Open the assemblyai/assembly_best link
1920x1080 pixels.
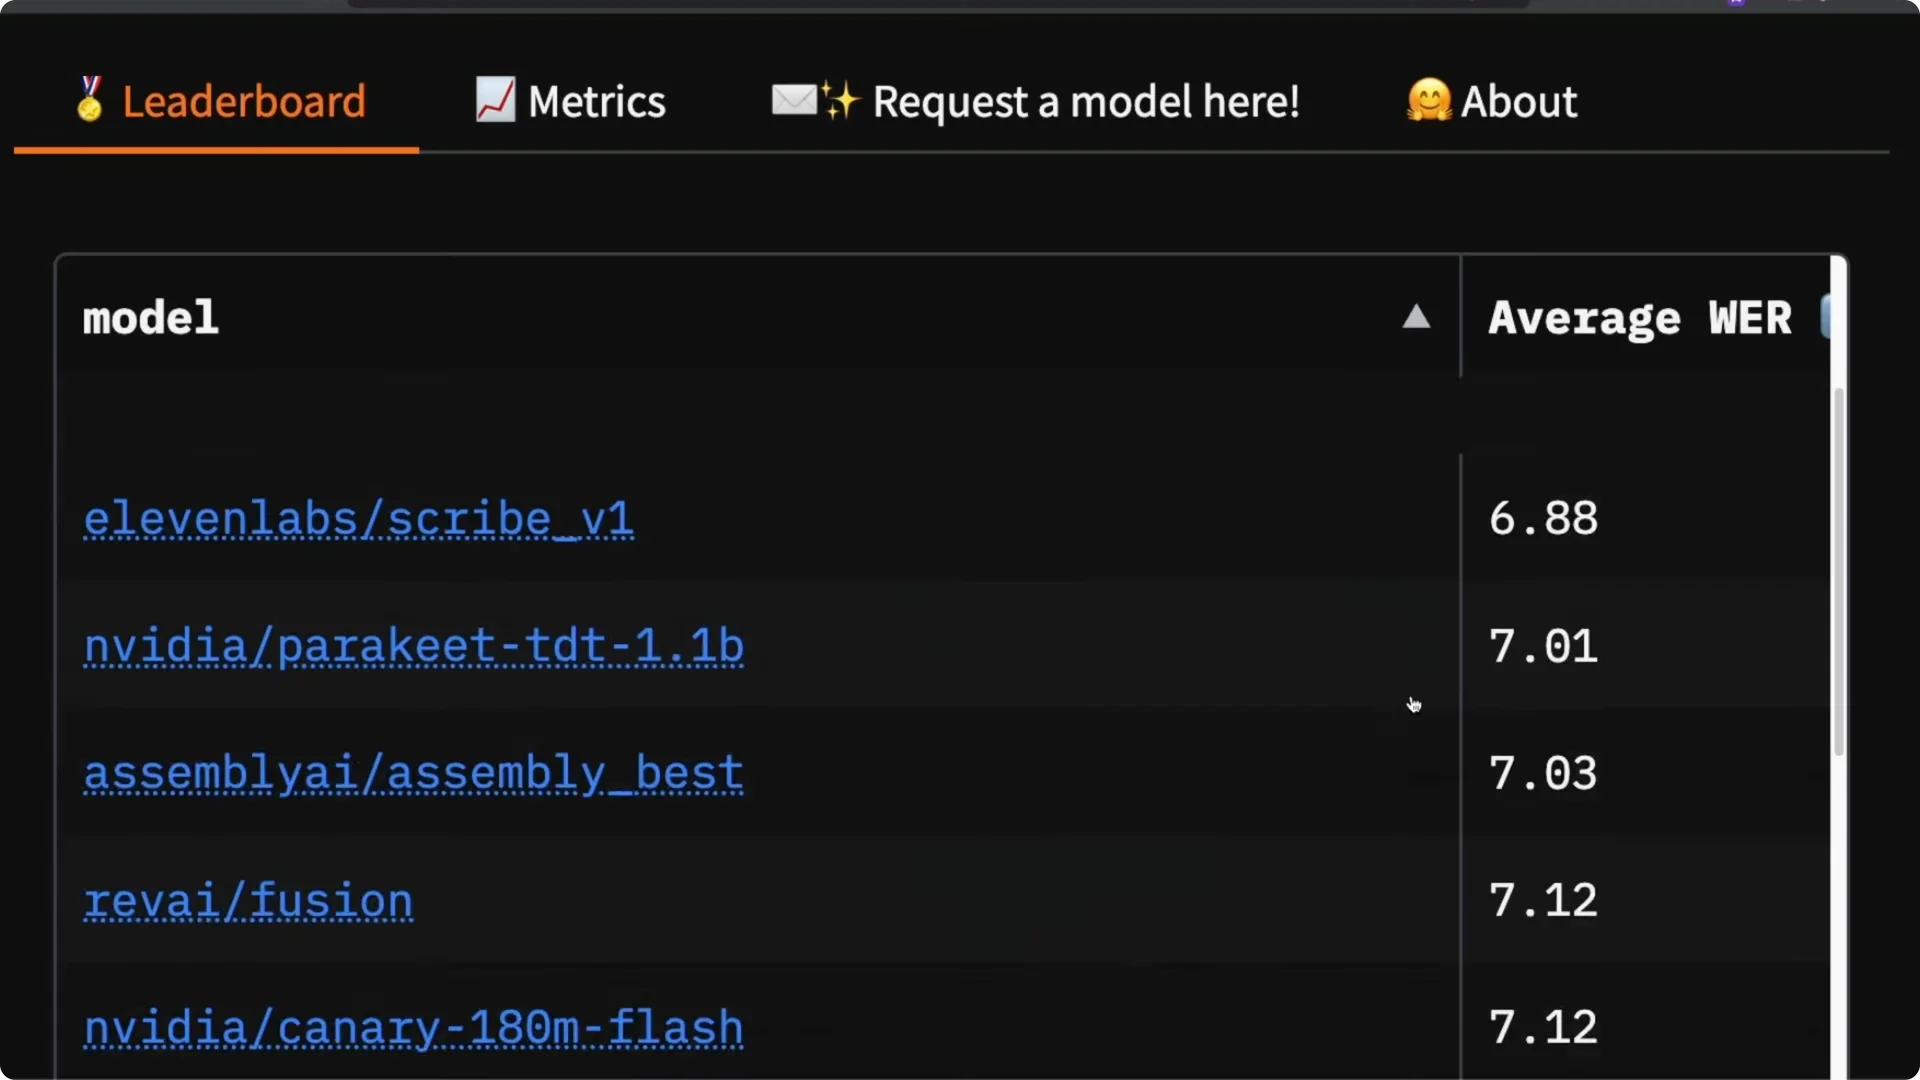(x=413, y=773)
